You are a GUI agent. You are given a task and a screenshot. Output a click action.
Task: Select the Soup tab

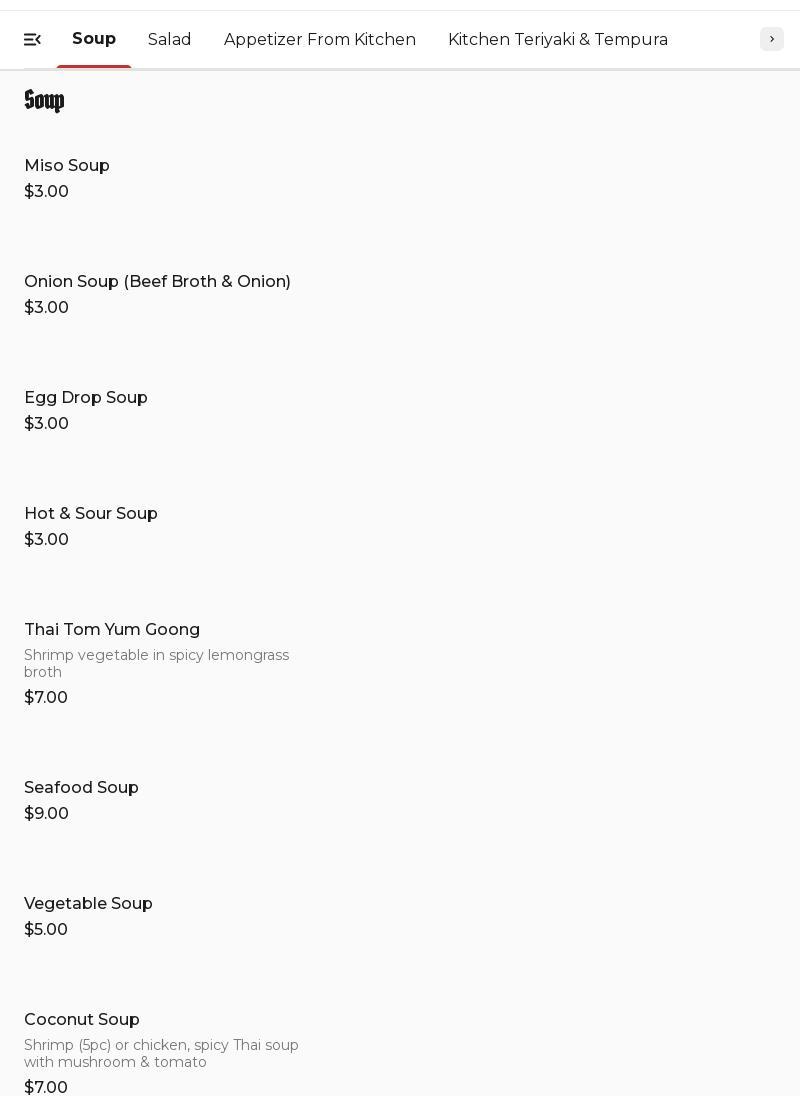[94, 38]
